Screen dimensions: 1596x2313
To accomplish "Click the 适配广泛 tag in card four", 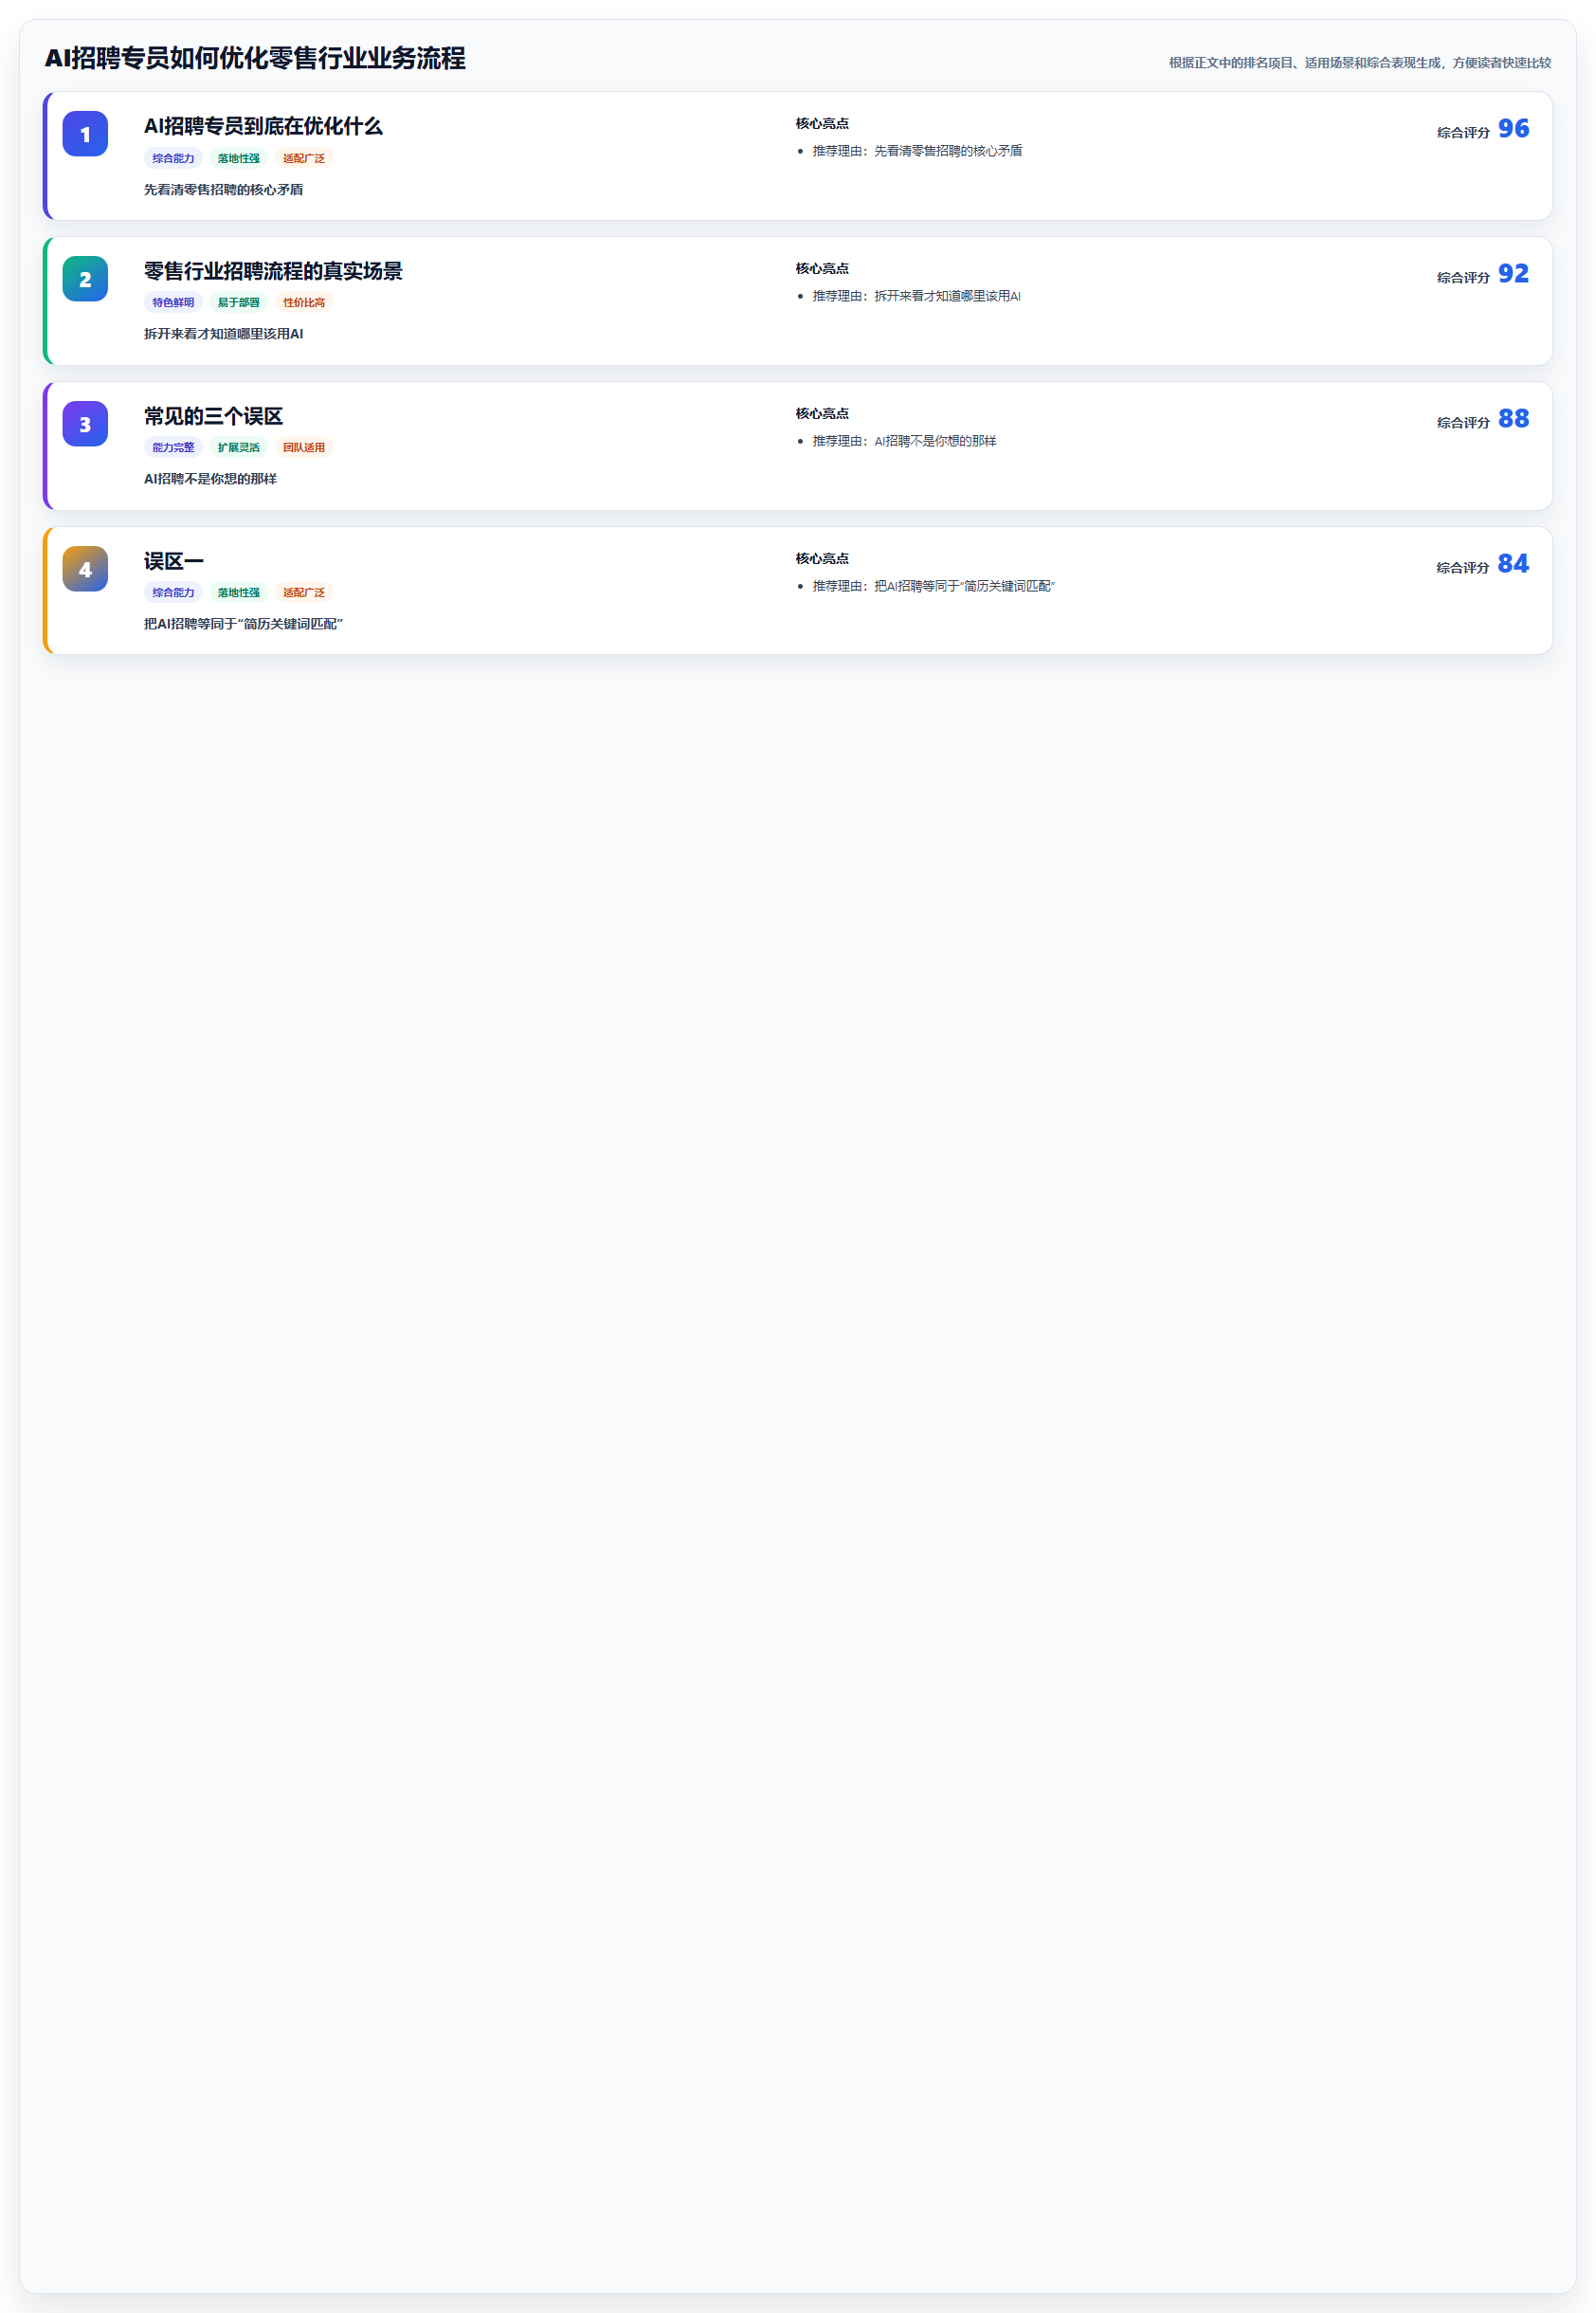I will (304, 592).
